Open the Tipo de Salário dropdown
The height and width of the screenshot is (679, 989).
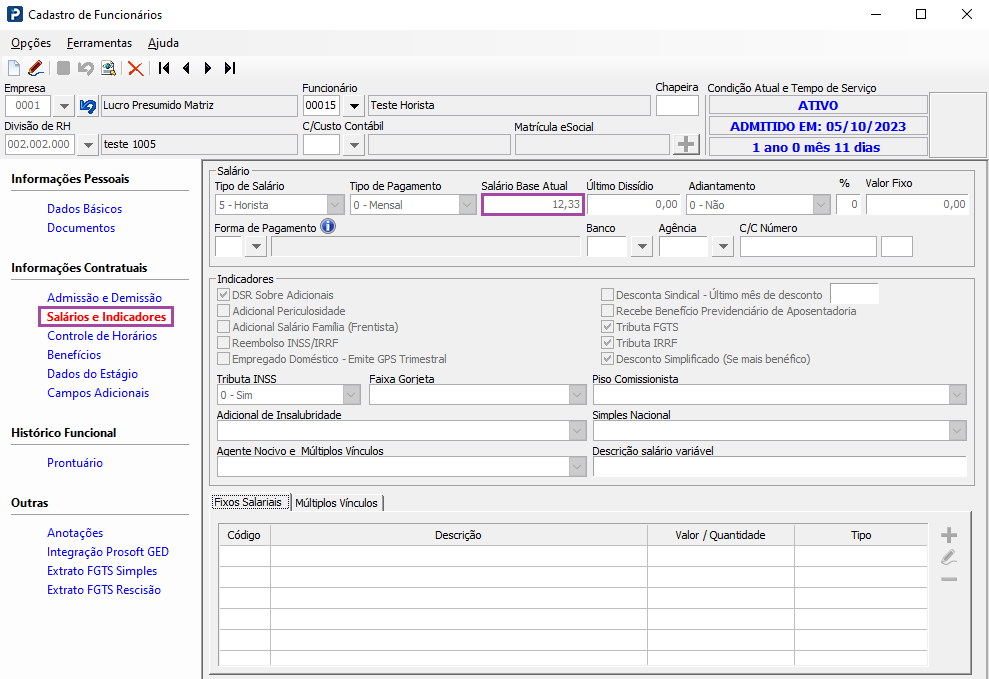point(335,204)
